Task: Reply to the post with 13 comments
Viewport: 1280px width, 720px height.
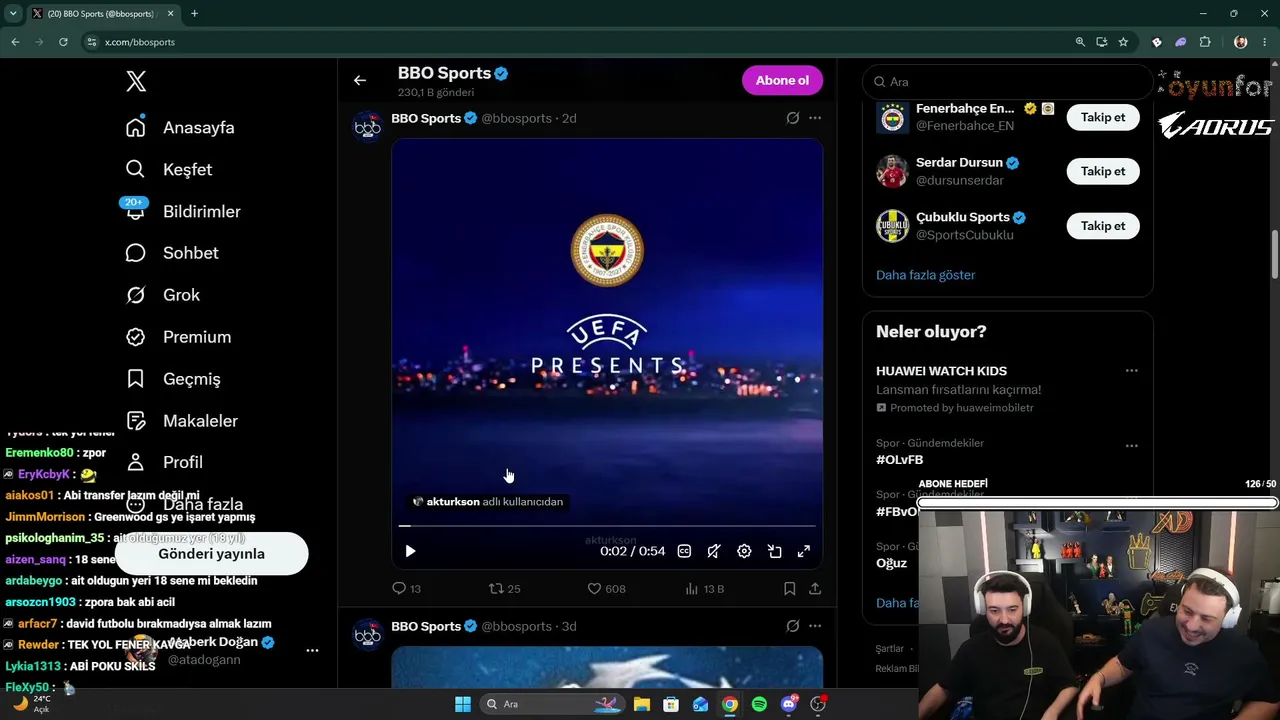Action: tap(406, 589)
